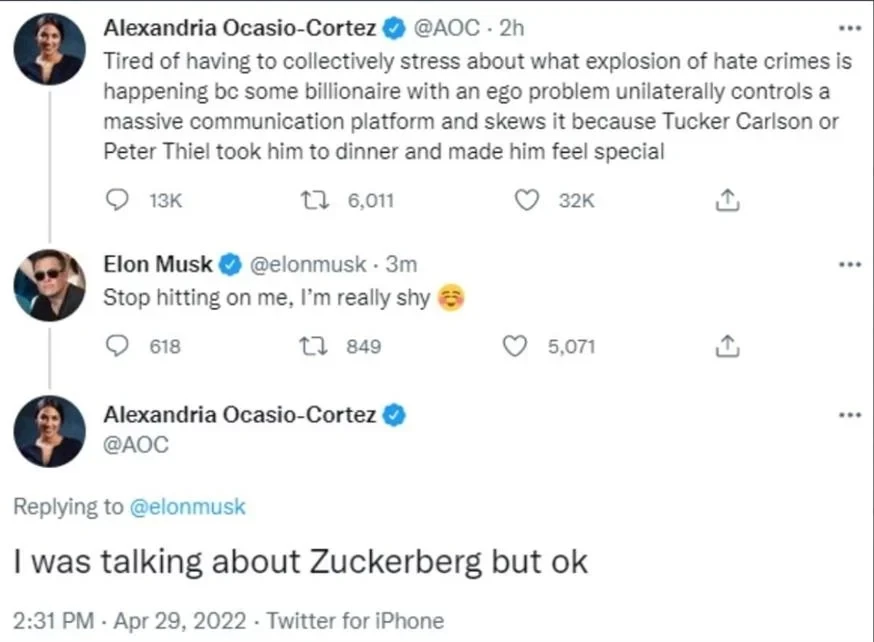Click the verified badge on AOC's bottom tweet
Image resolution: width=874 pixels, height=642 pixels.
click(396, 414)
